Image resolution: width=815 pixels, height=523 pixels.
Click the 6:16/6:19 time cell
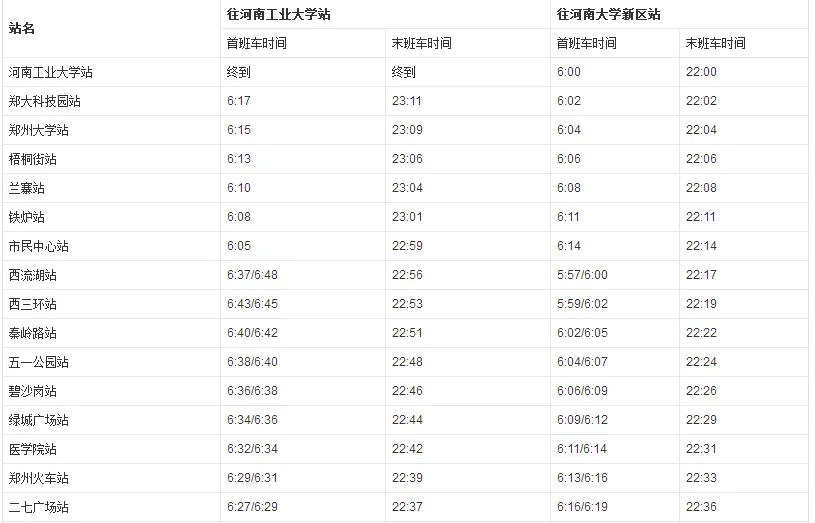tap(582, 507)
